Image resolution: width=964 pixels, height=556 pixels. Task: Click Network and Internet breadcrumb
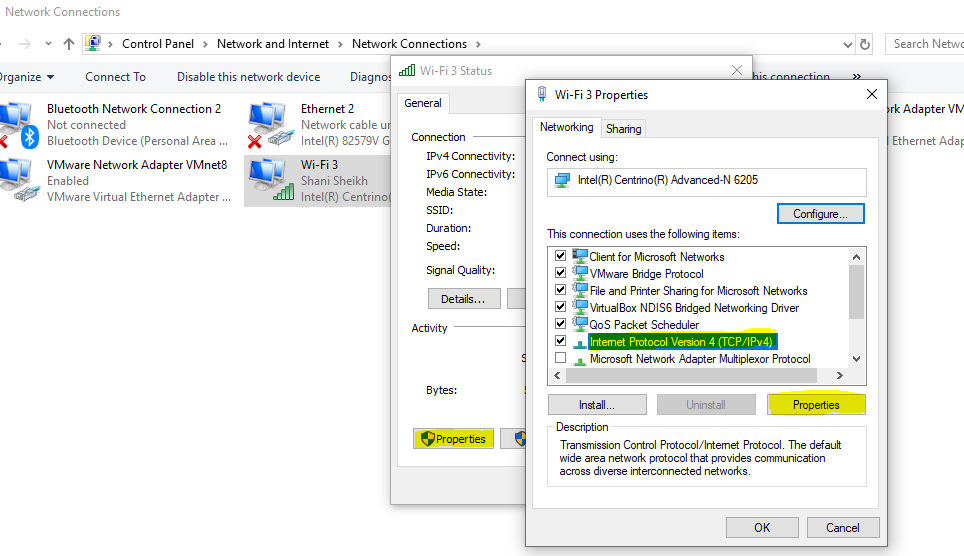click(x=272, y=44)
